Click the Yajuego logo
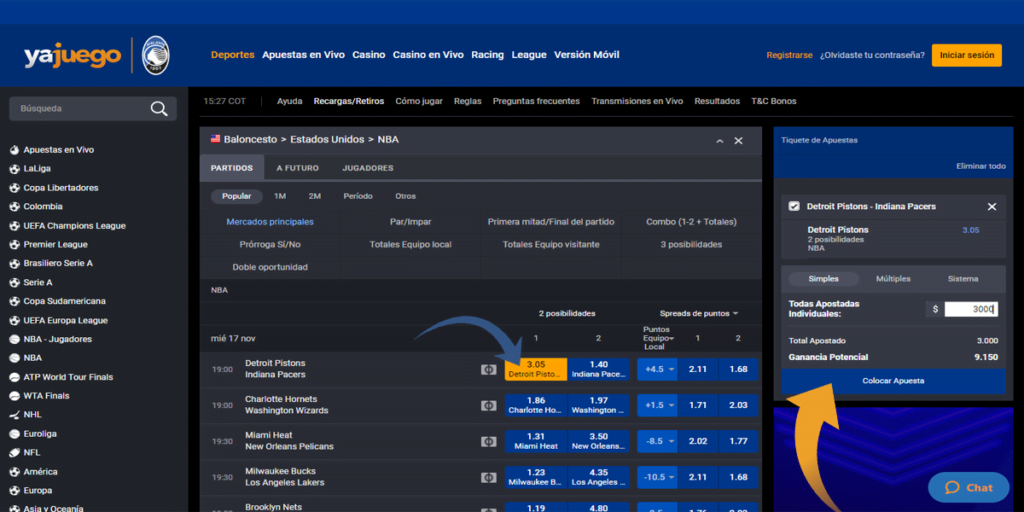Screen dimensions: 1024x512 74,56
